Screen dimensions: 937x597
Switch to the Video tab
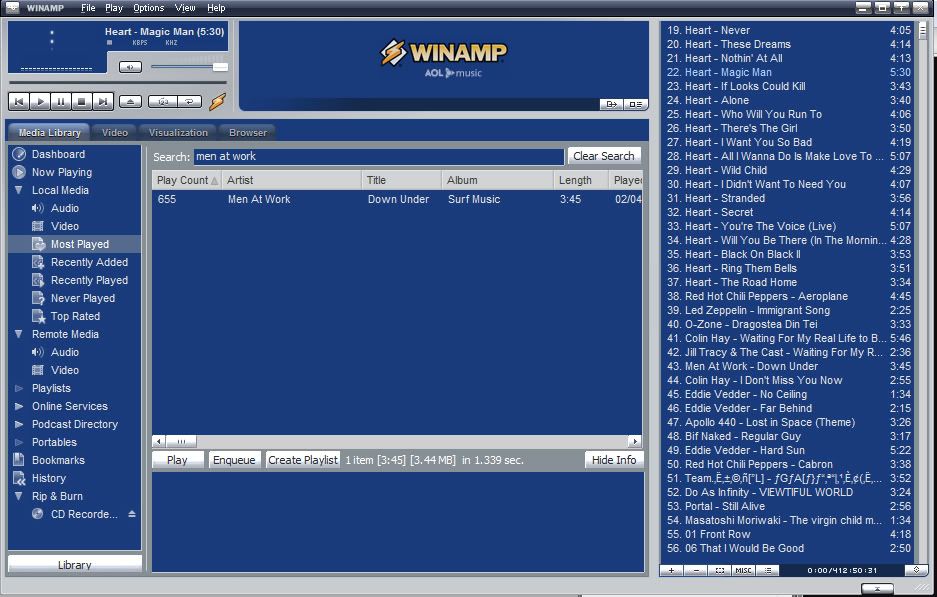[114, 133]
